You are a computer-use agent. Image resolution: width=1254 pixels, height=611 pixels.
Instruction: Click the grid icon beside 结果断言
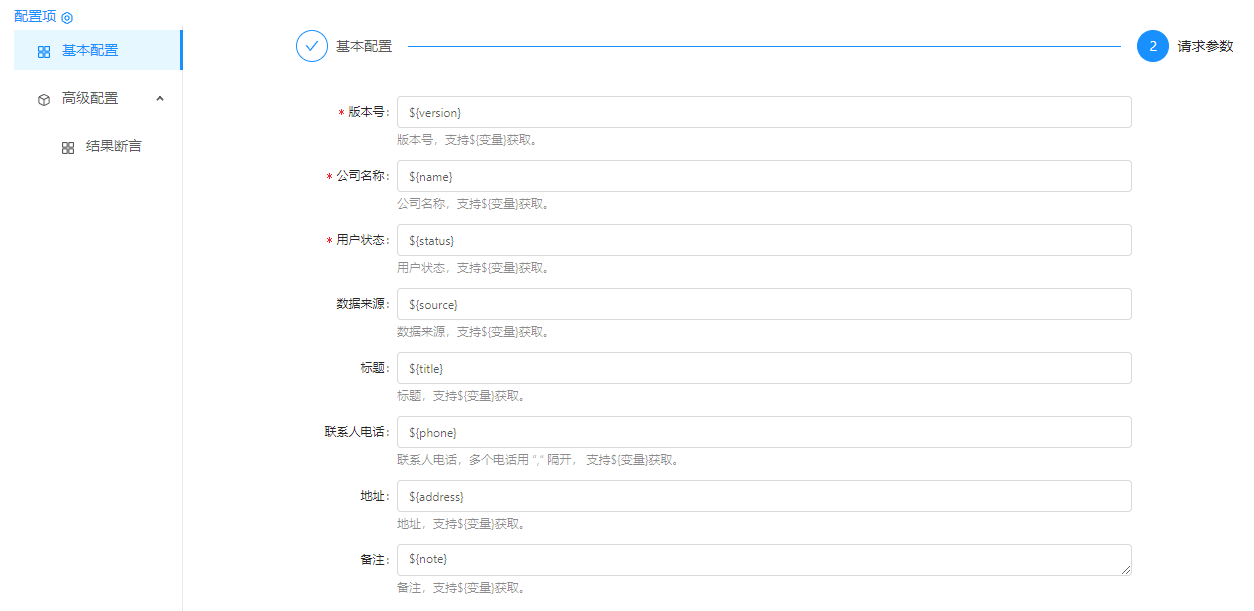click(68, 147)
